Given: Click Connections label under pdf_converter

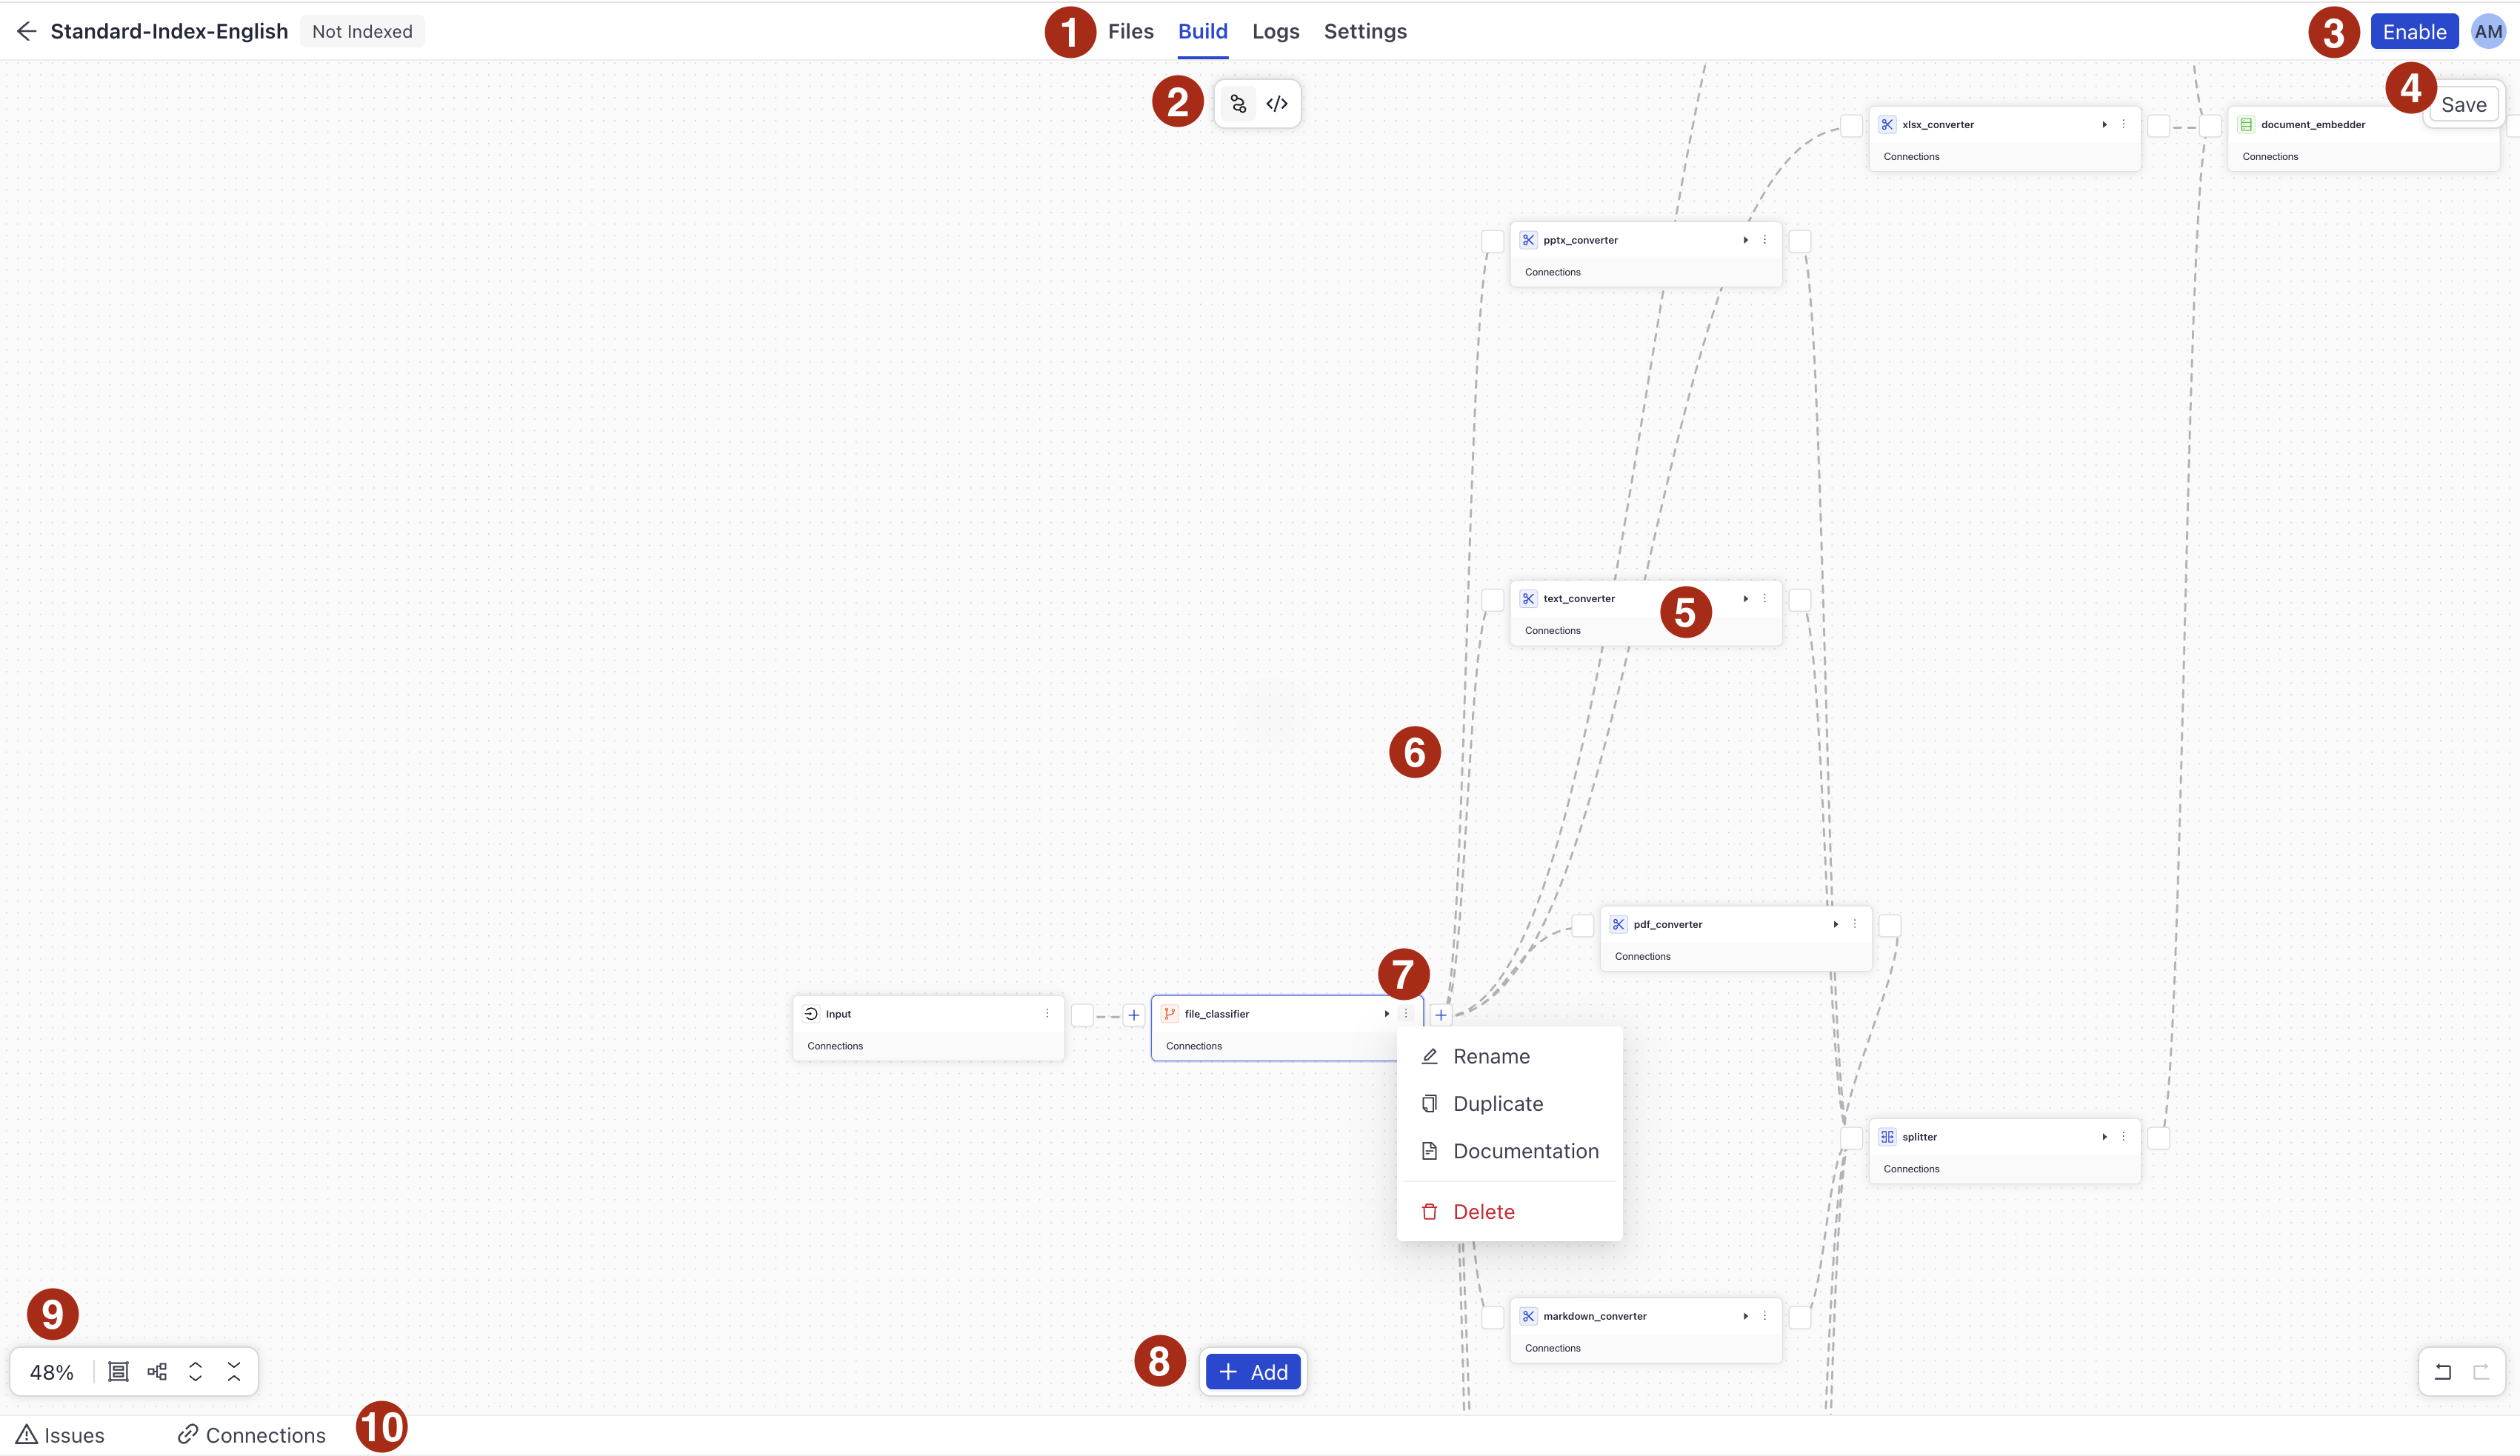Looking at the screenshot, I should tap(1643, 957).
